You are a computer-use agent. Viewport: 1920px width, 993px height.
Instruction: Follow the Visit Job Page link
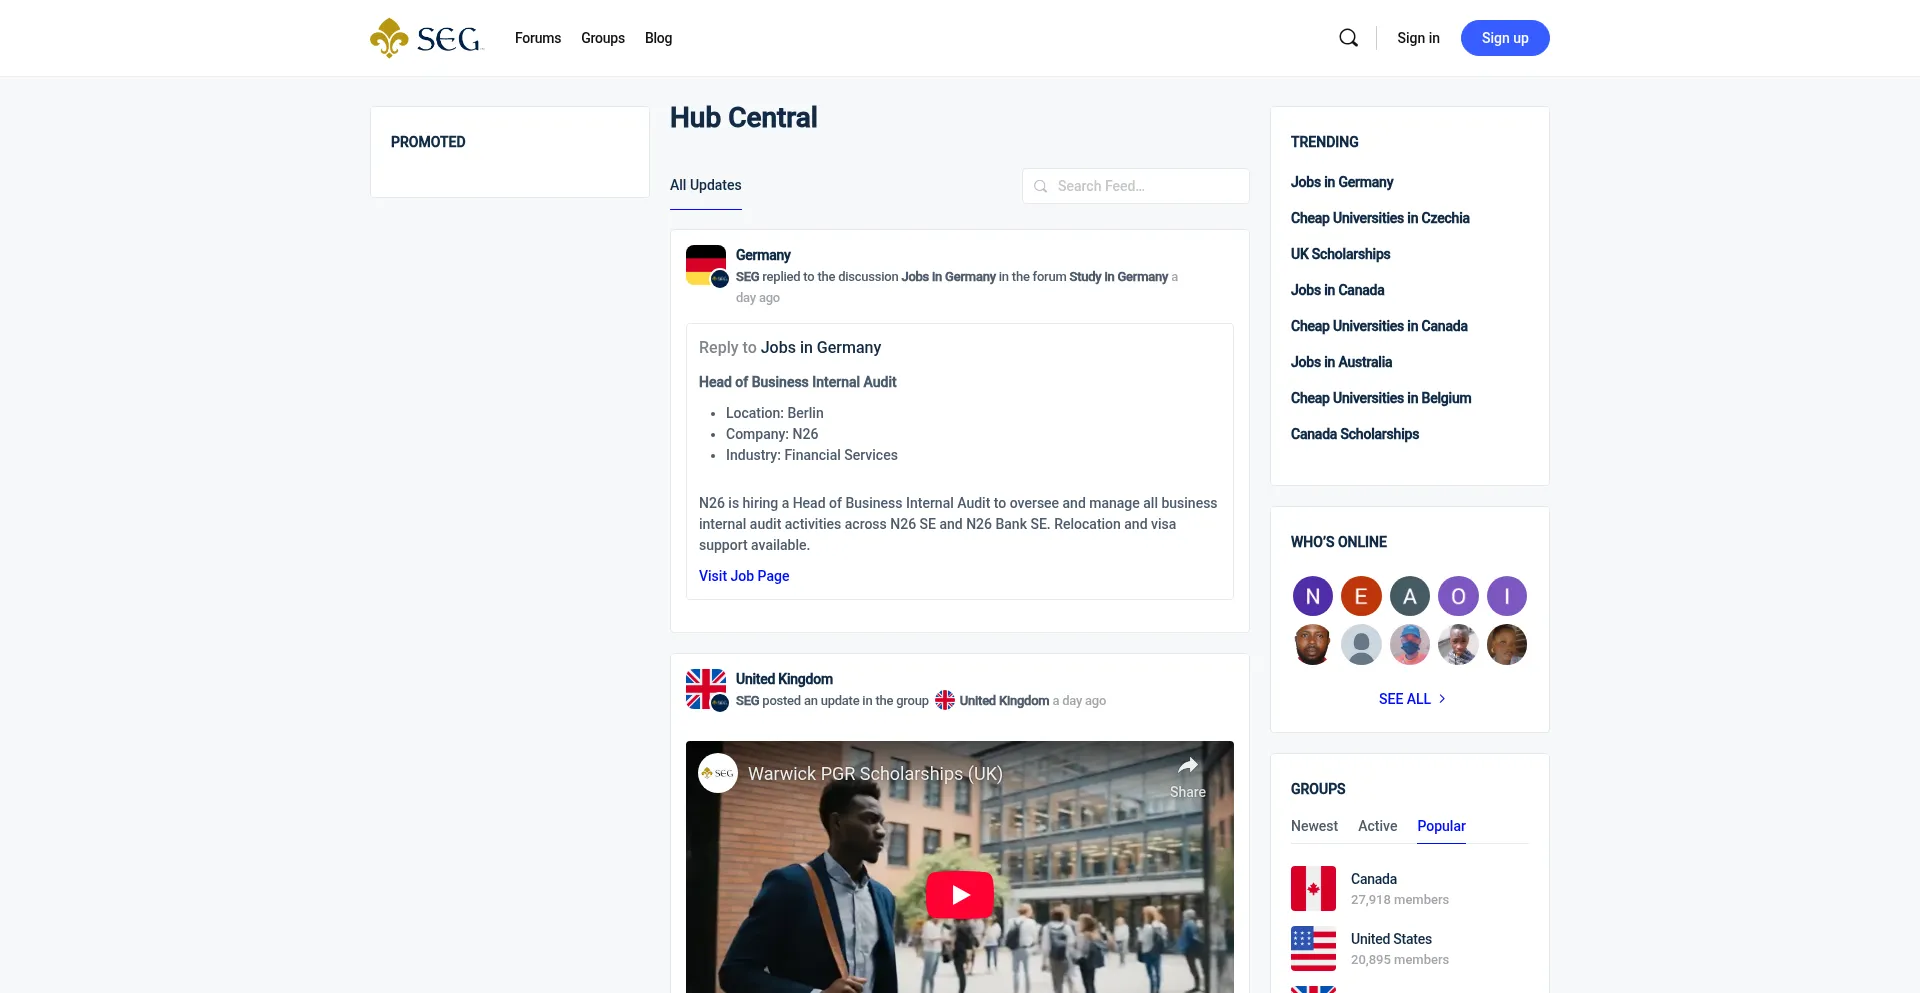tap(744, 576)
